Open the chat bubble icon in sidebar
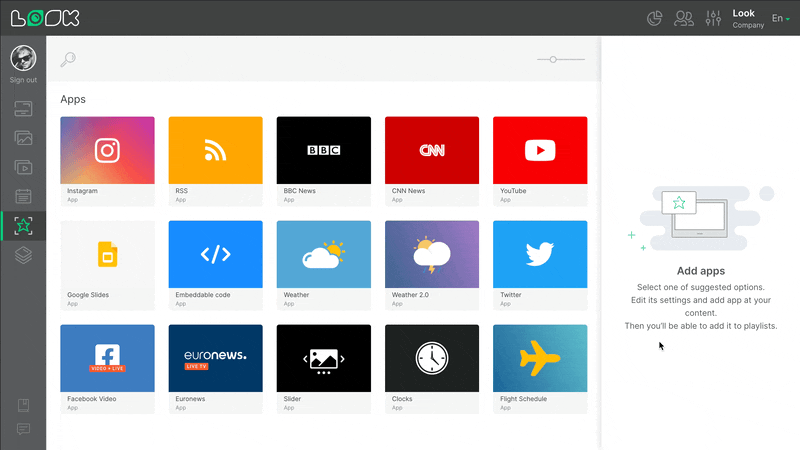This screenshot has width=800, height=450. pyautogui.click(x=23, y=429)
